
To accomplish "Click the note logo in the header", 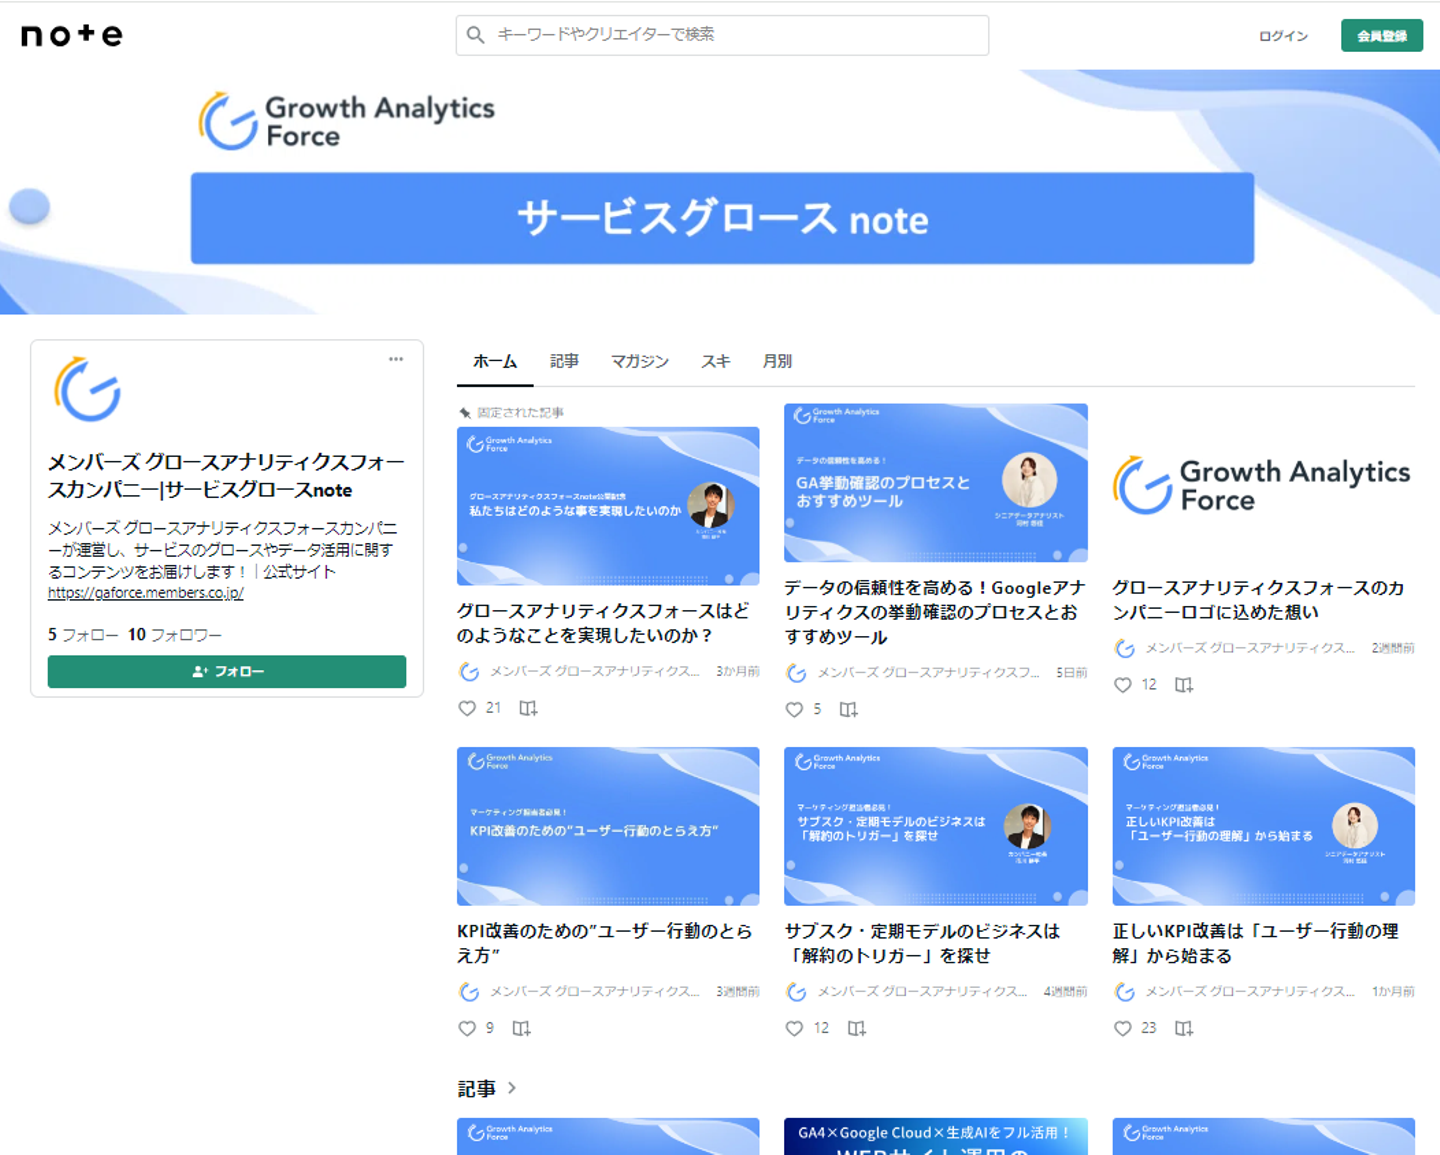I will coord(72,35).
